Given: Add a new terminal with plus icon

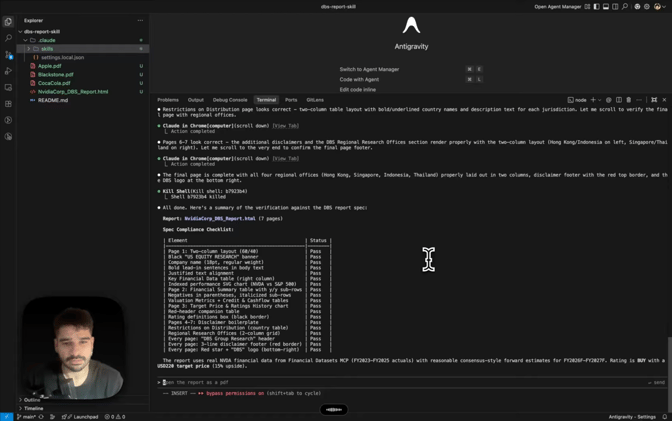Looking at the screenshot, I should coord(593,100).
